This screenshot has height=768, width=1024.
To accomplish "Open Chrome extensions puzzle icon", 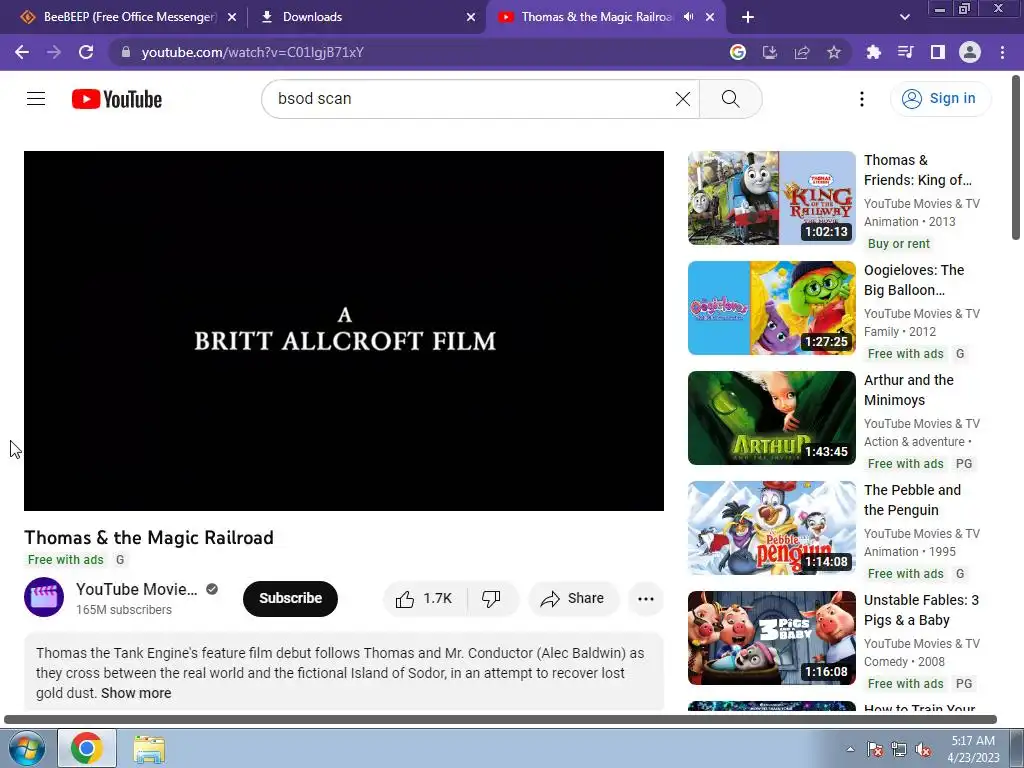I will tap(873, 52).
